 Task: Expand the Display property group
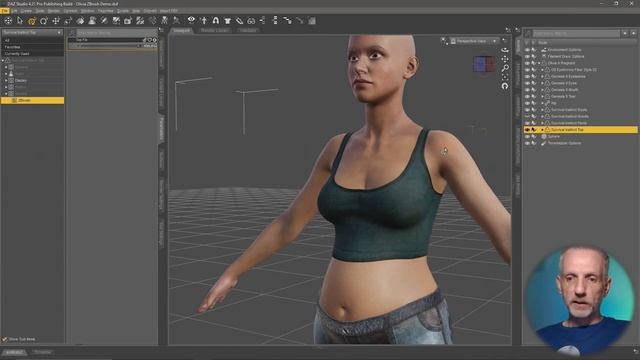point(6,80)
